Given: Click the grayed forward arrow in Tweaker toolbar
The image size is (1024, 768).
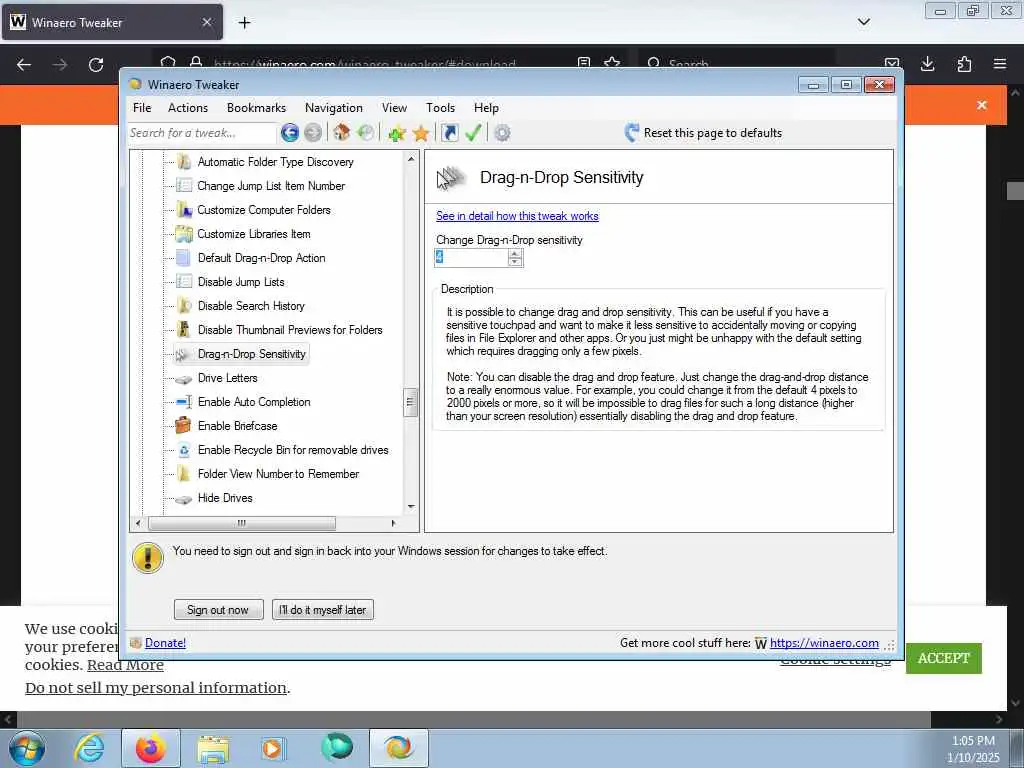Looking at the screenshot, I should pyautogui.click(x=313, y=133).
